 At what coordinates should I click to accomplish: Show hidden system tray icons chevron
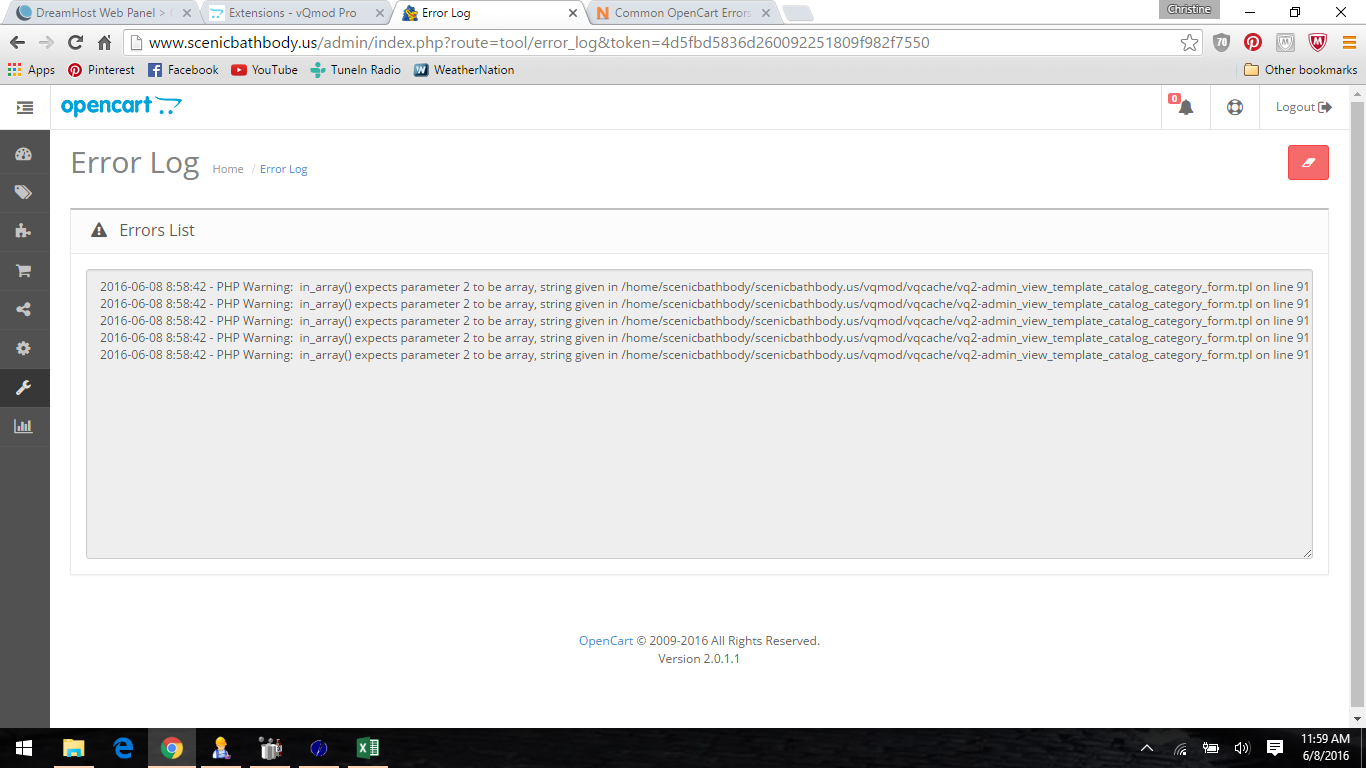(1147, 748)
